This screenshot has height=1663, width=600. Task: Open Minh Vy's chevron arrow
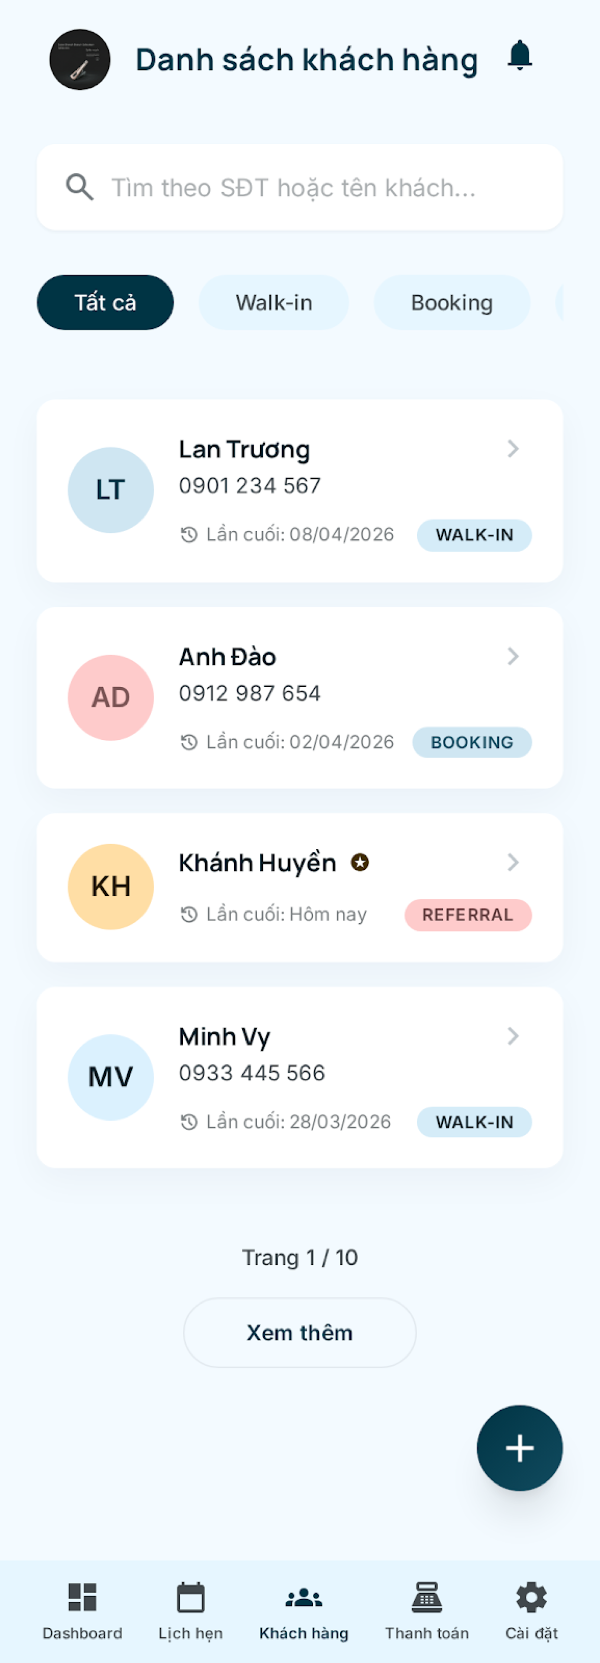point(513,1036)
